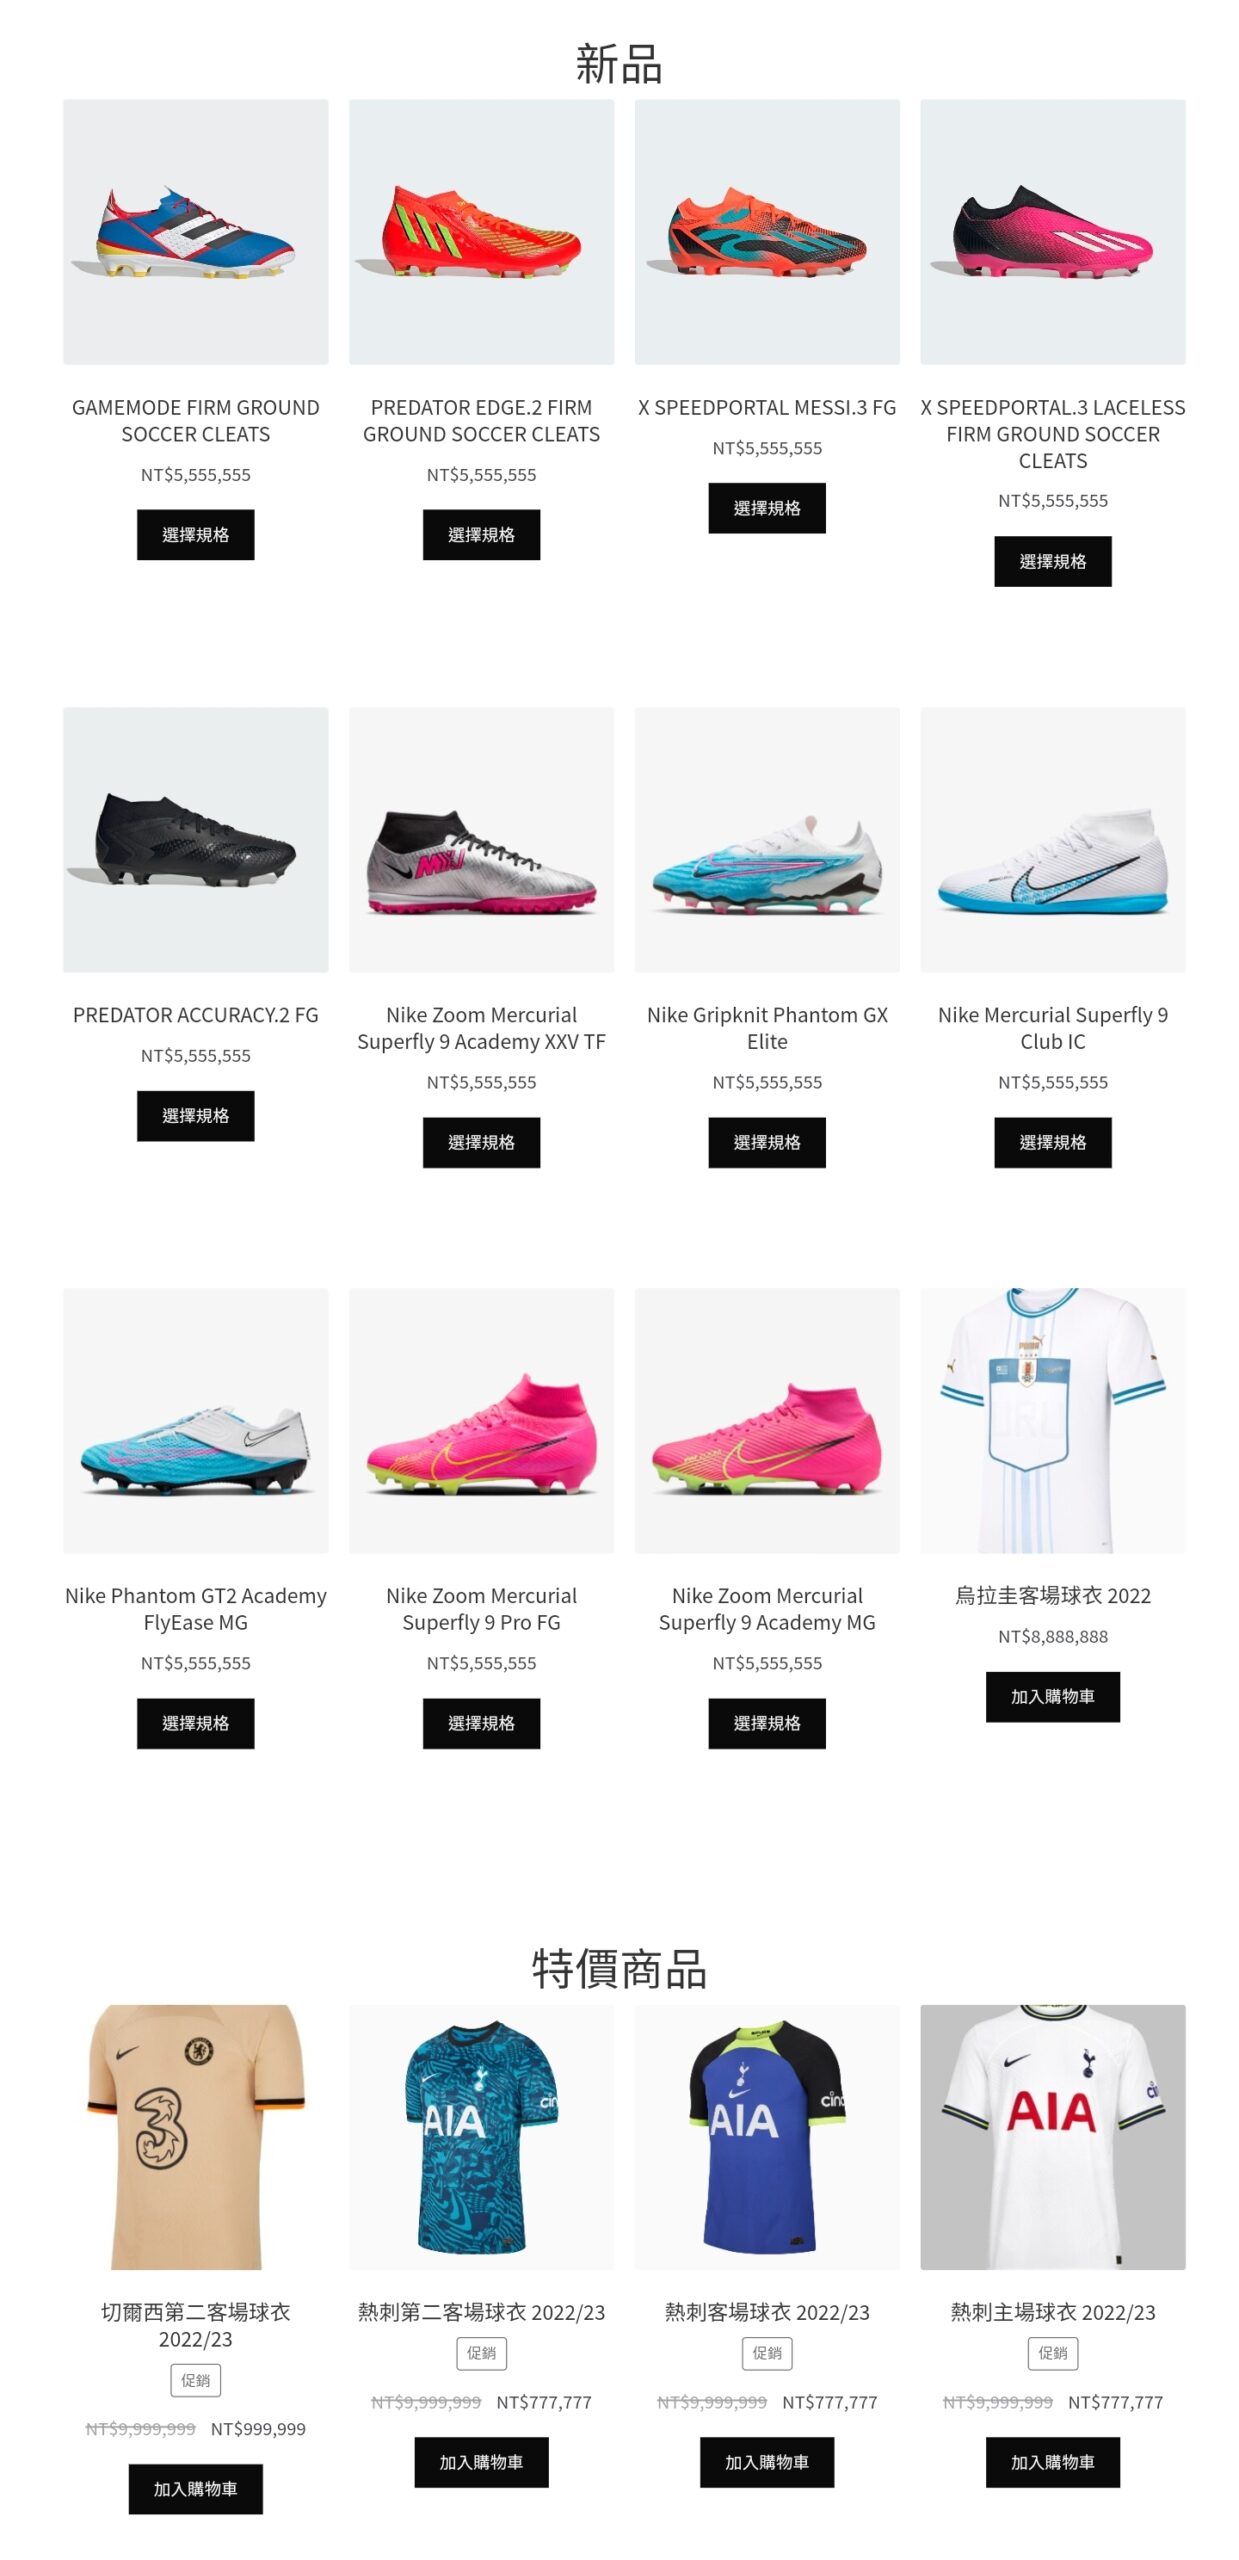Open the Nike Zoom Mercurial XXV TF image

click(x=481, y=839)
